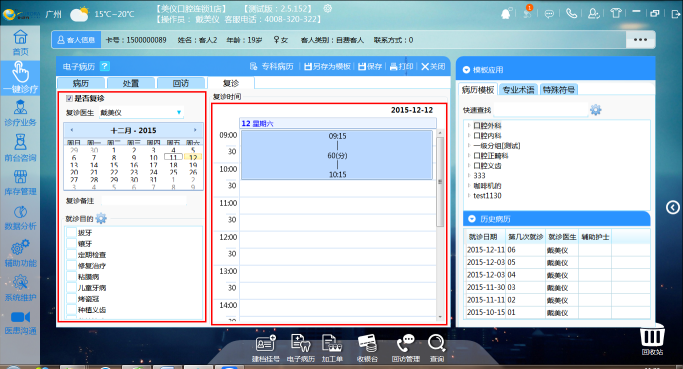Check the 种植义齿 purpose checkbox
The image size is (683, 369).
coord(72,310)
